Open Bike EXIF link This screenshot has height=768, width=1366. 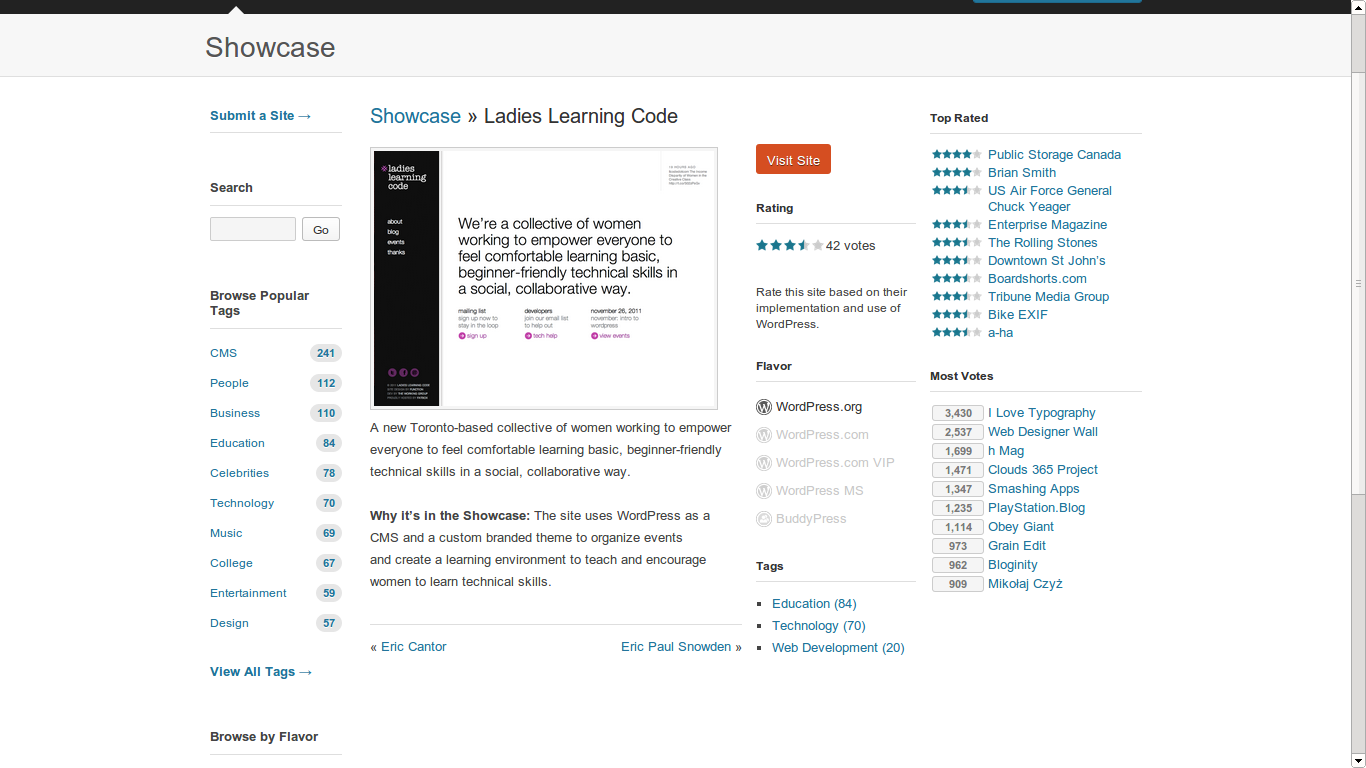tap(1018, 315)
